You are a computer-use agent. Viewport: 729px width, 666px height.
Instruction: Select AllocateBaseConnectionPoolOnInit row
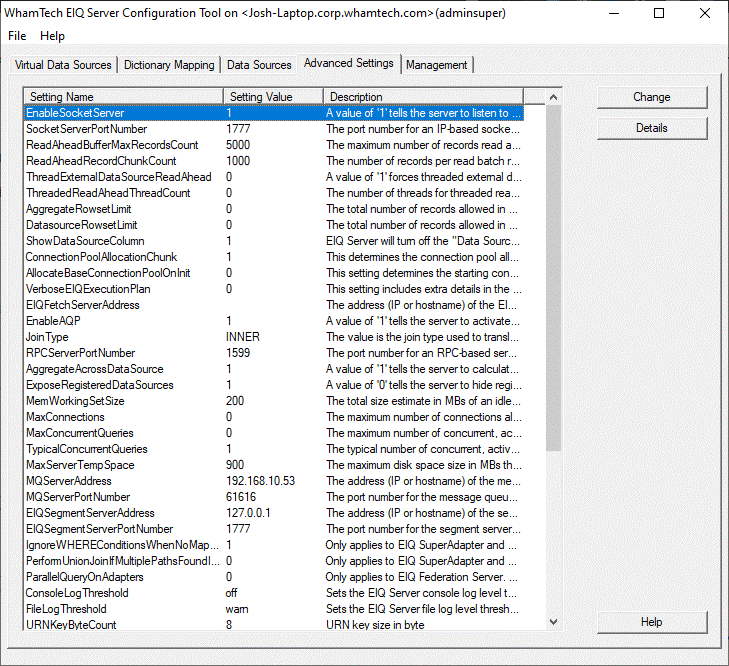tap(274, 273)
